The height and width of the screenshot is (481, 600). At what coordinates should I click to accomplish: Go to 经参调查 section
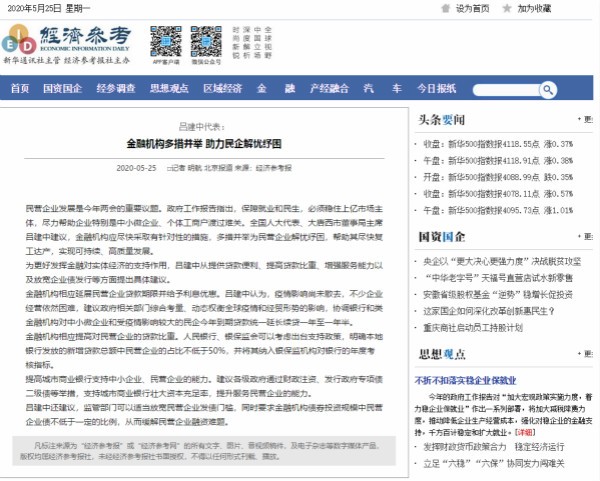point(116,88)
